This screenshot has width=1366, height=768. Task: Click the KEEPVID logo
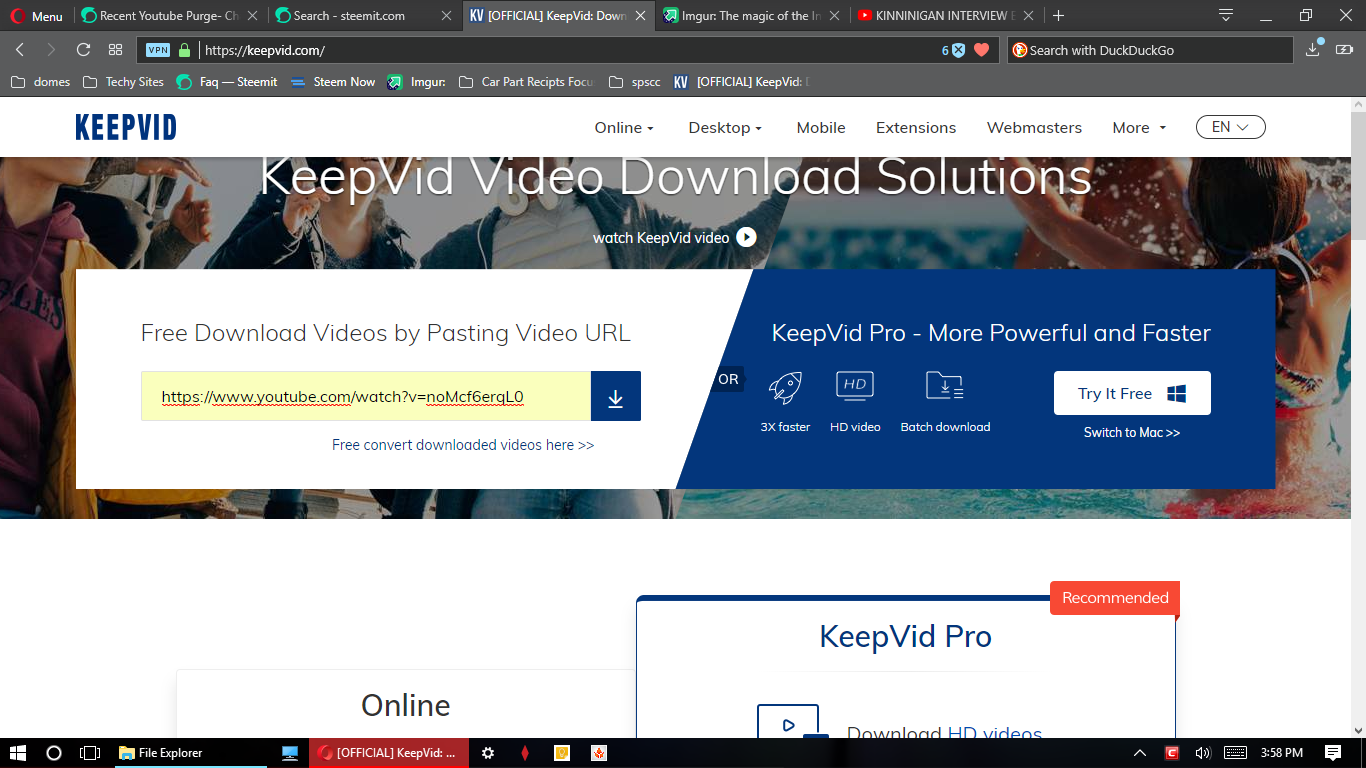point(126,127)
